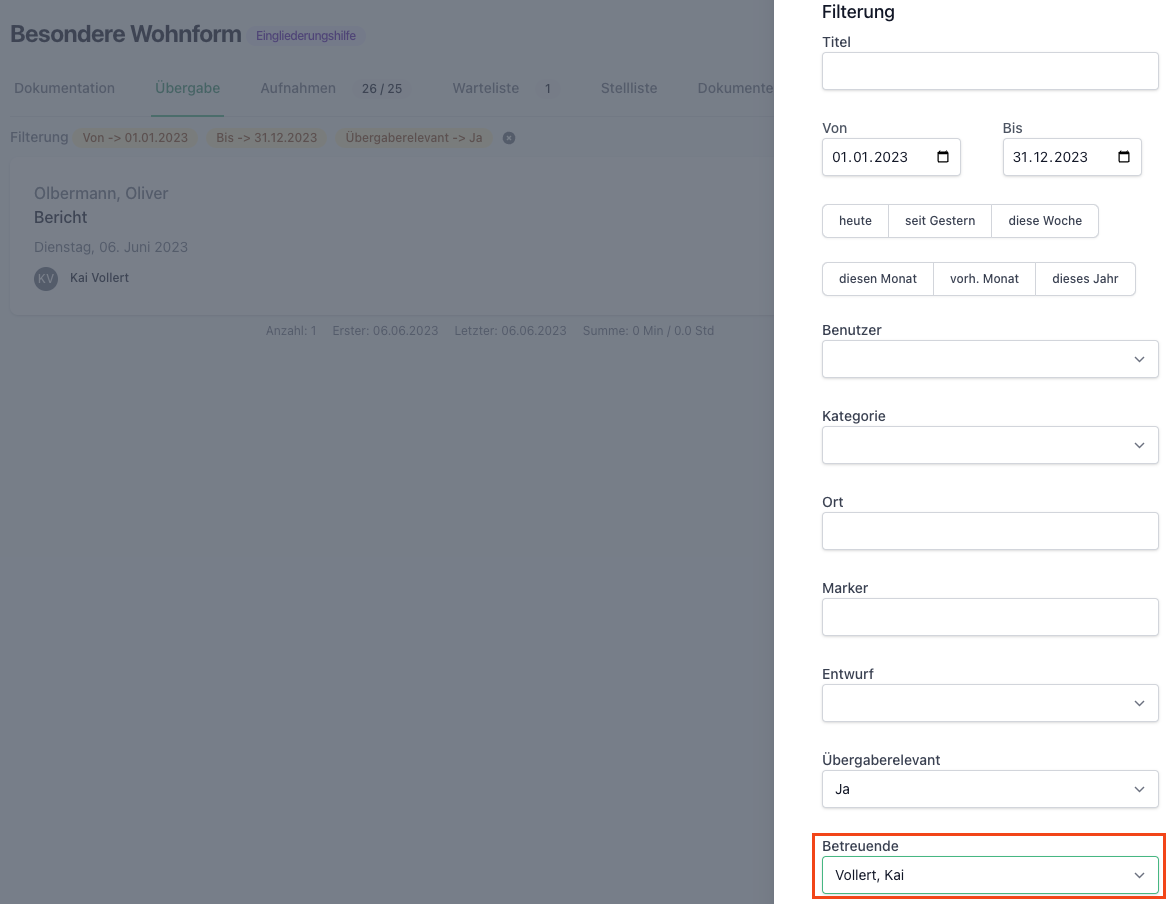Open the Stellliste tab
1169x904 pixels.
pos(629,88)
